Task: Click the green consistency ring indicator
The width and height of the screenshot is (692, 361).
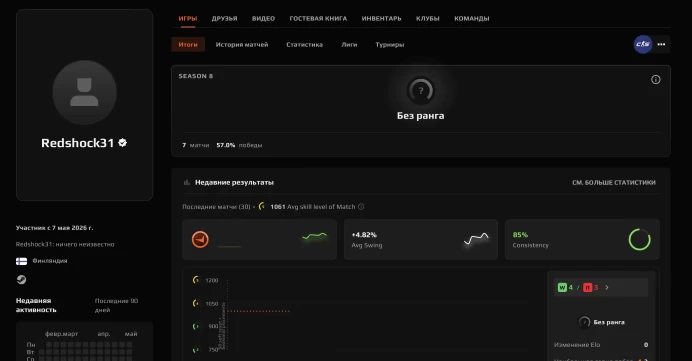Action: (x=639, y=240)
